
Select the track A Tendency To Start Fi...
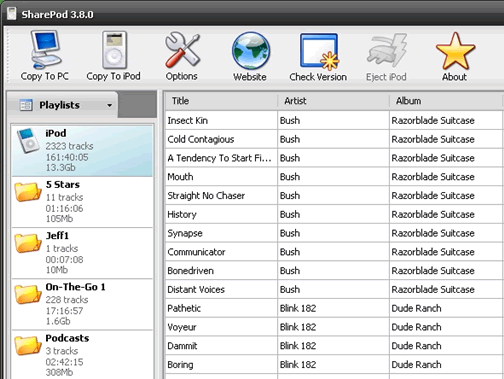pos(219,158)
